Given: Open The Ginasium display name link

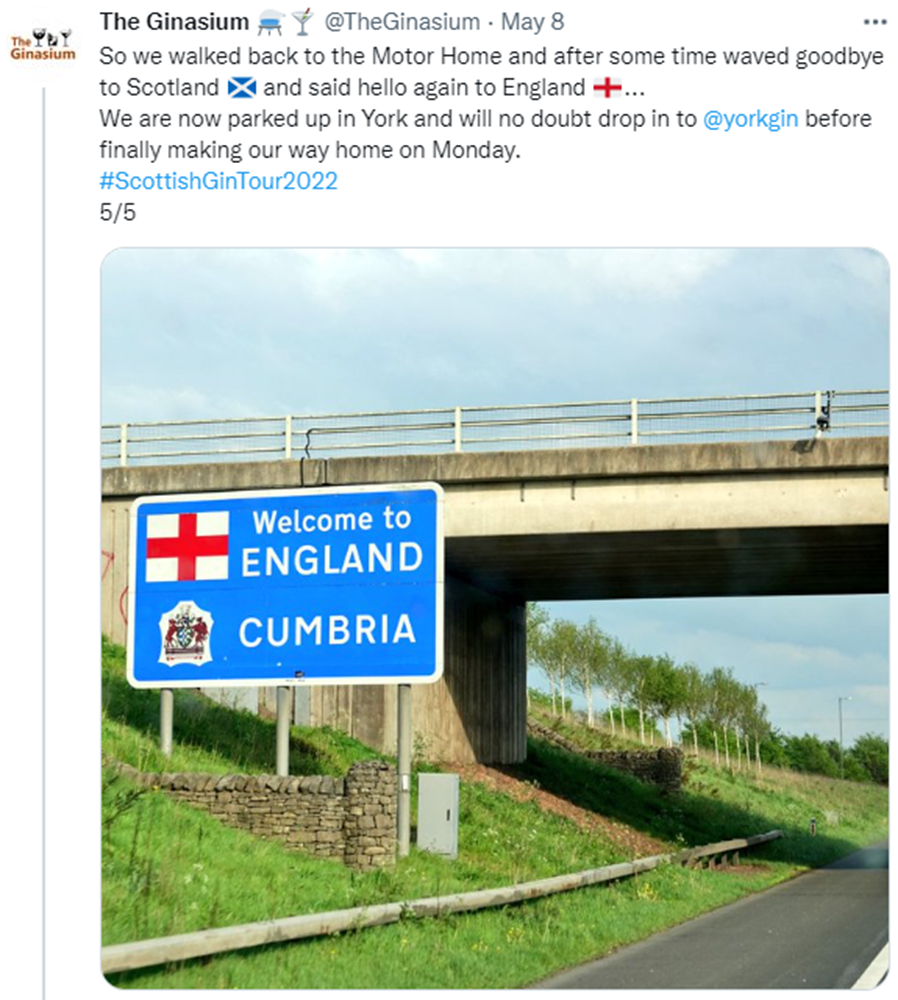Looking at the screenshot, I should coord(173,21).
